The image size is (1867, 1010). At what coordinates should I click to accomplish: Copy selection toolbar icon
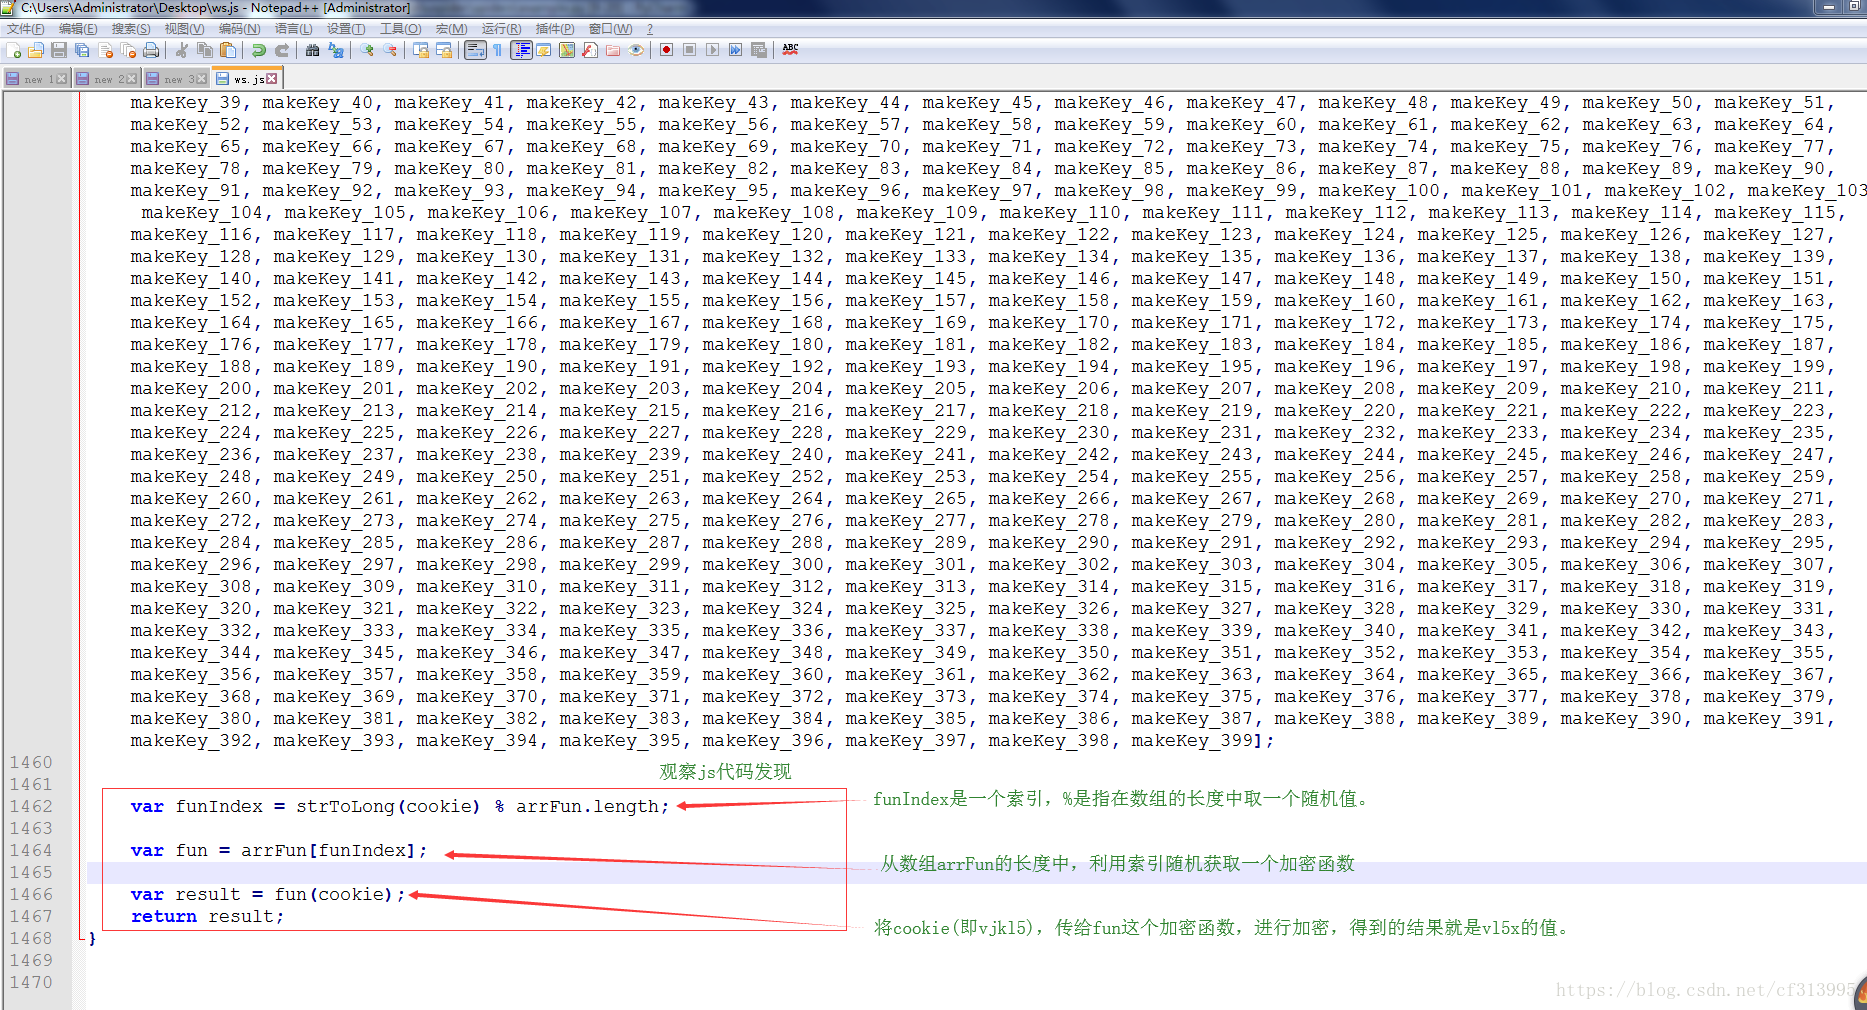pyautogui.click(x=204, y=50)
